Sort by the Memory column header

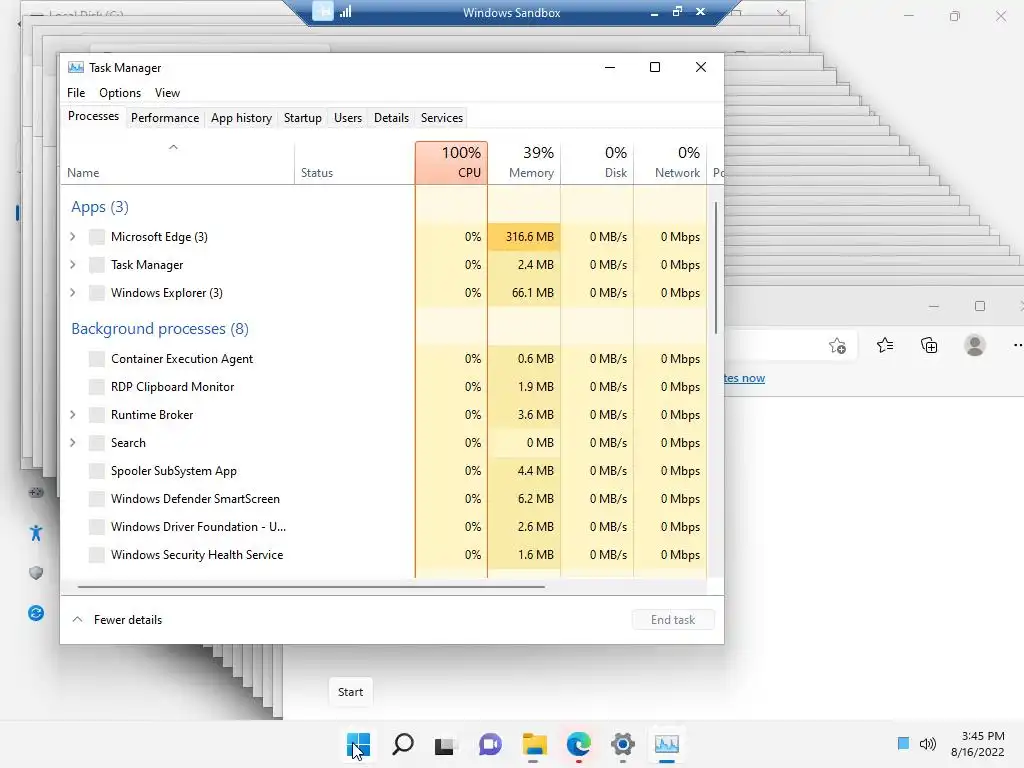tap(524, 163)
